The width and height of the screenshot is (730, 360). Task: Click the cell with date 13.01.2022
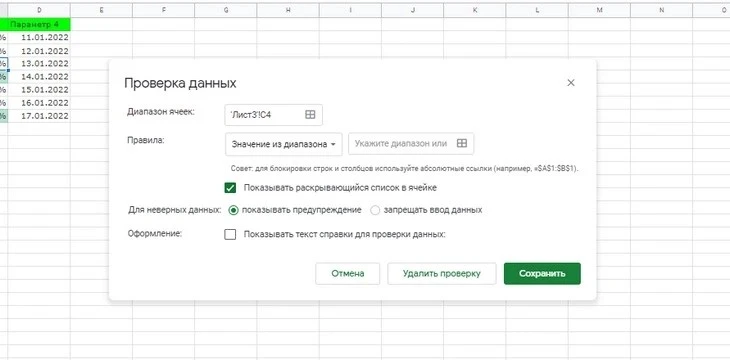point(39,63)
